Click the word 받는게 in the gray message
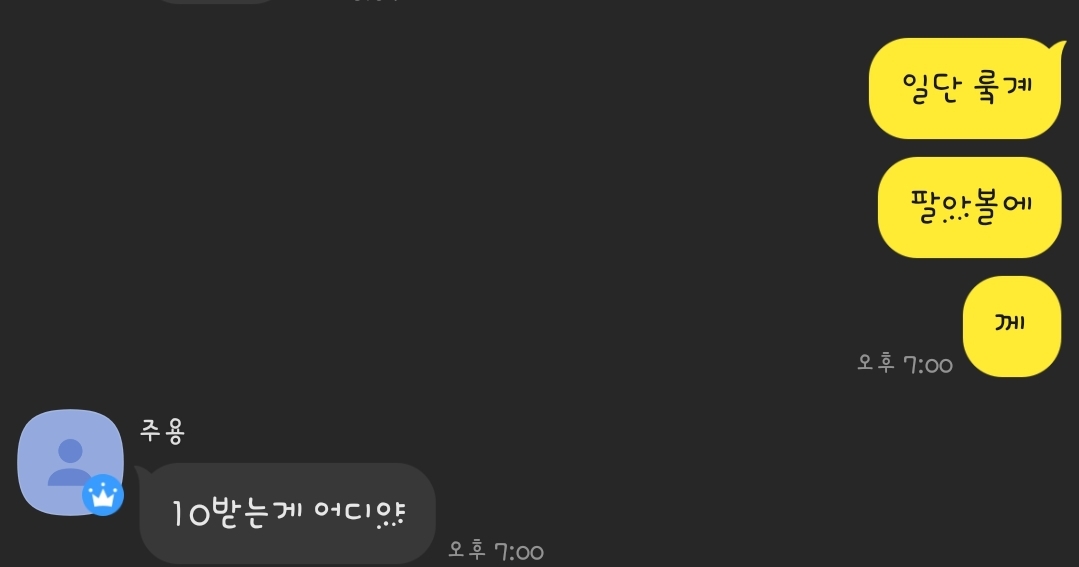The image size is (1079, 567). pos(257,513)
